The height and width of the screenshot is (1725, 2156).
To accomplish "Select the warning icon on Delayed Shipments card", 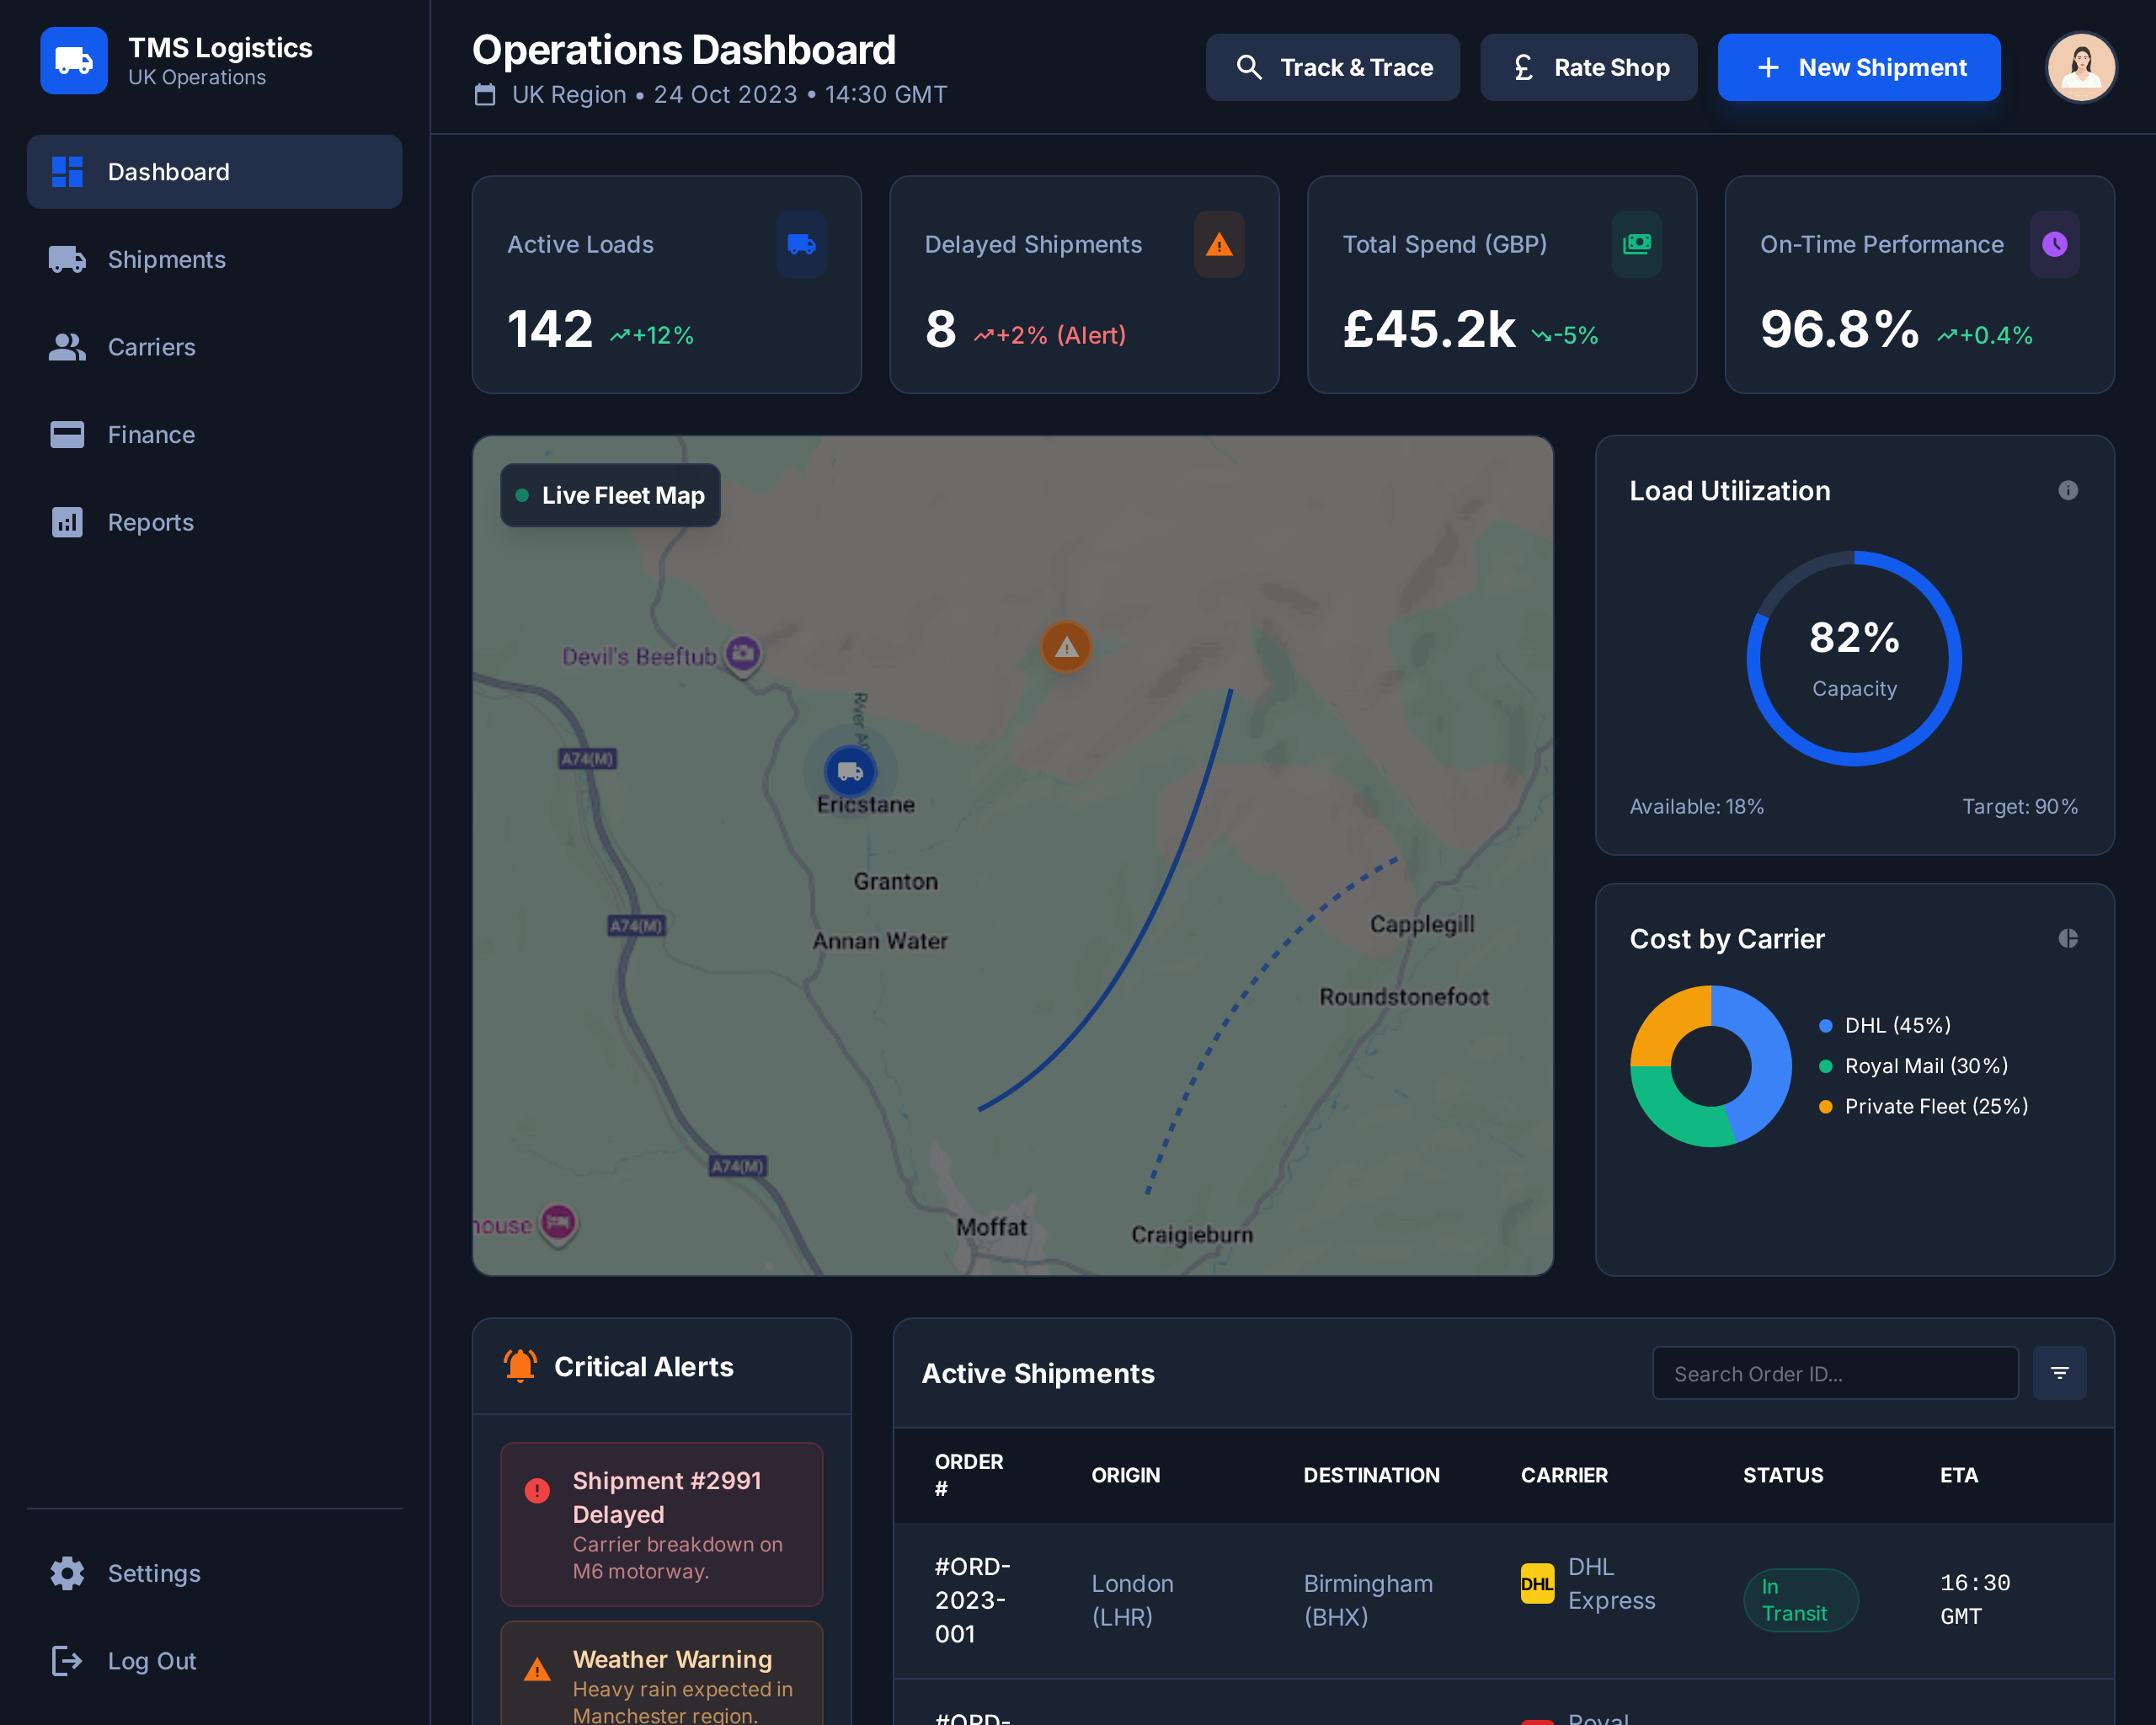I will [x=1218, y=244].
